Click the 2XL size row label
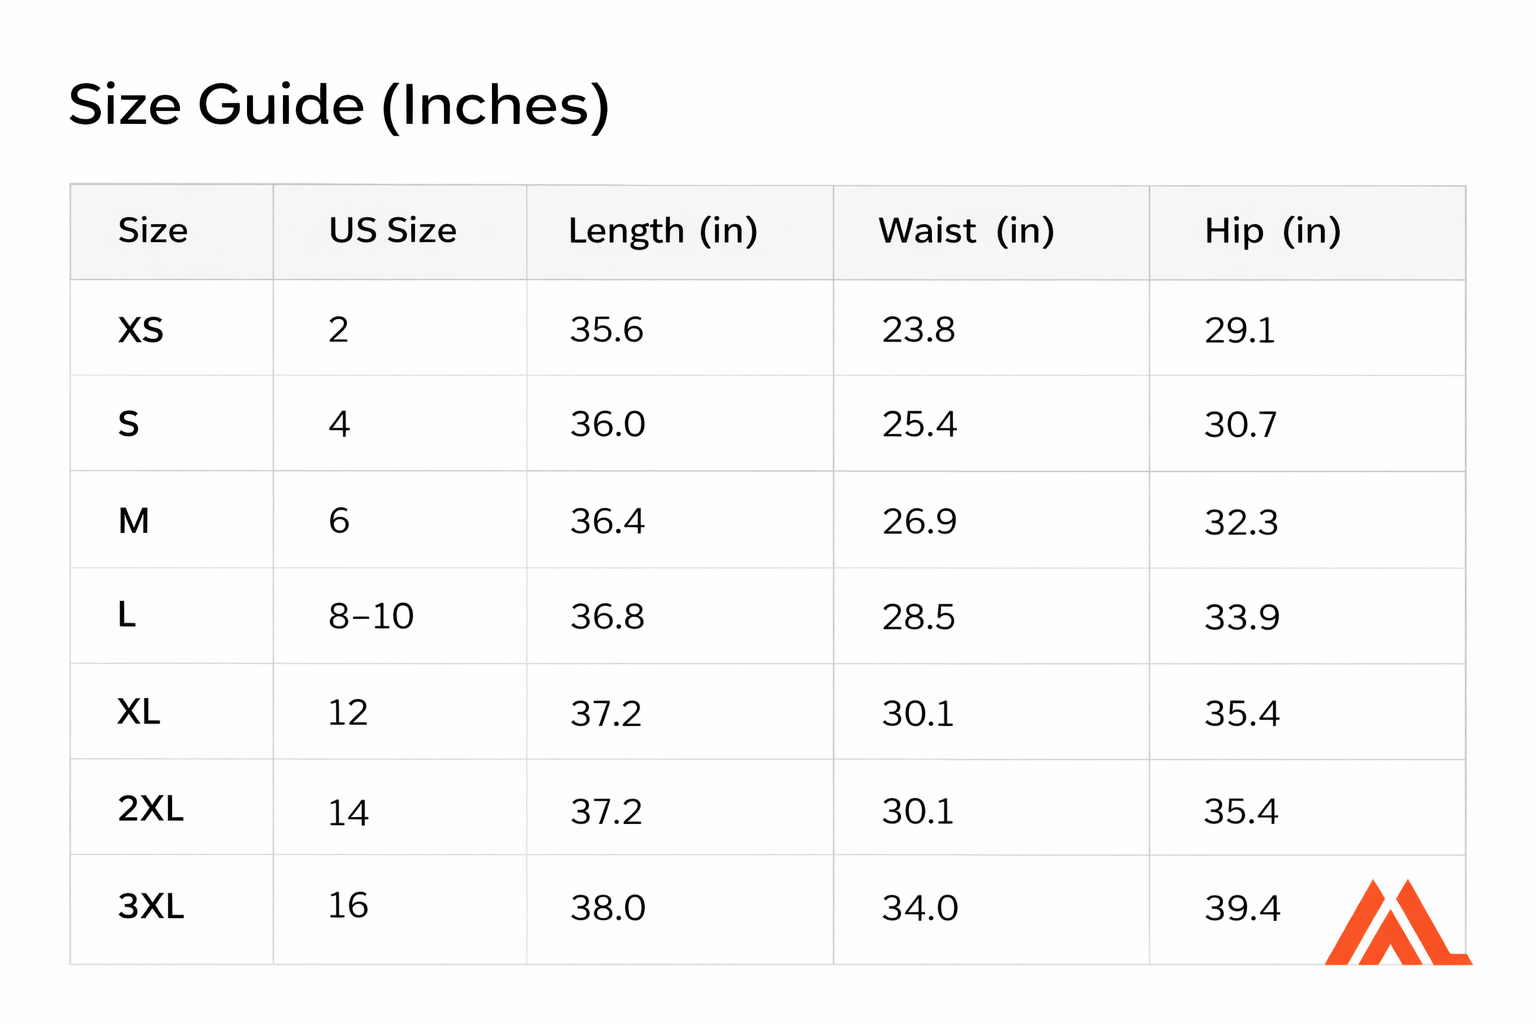1536x1024 pixels. (x=151, y=809)
